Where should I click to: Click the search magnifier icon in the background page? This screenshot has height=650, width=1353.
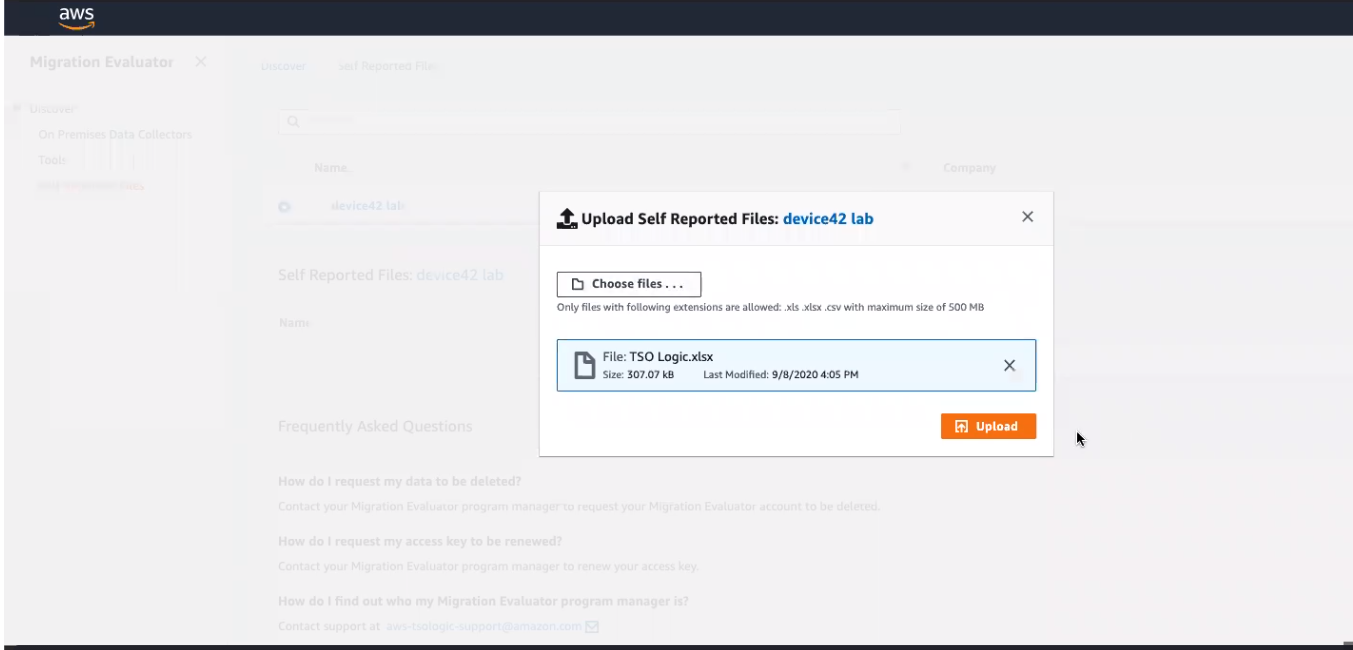(293, 121)
